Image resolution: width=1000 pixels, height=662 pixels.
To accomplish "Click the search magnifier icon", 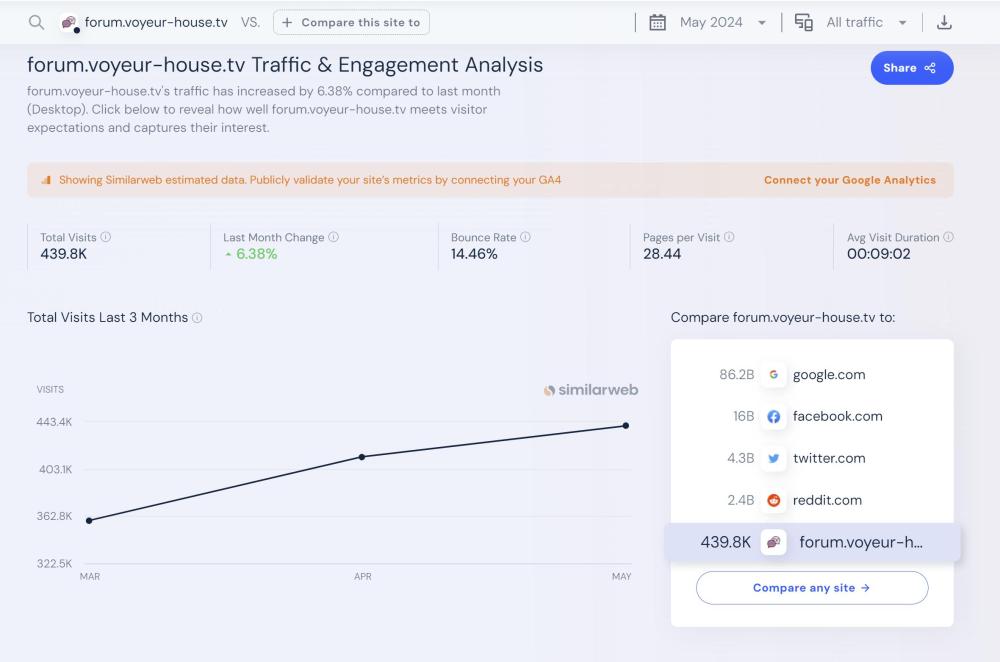I will pos(36,22).
